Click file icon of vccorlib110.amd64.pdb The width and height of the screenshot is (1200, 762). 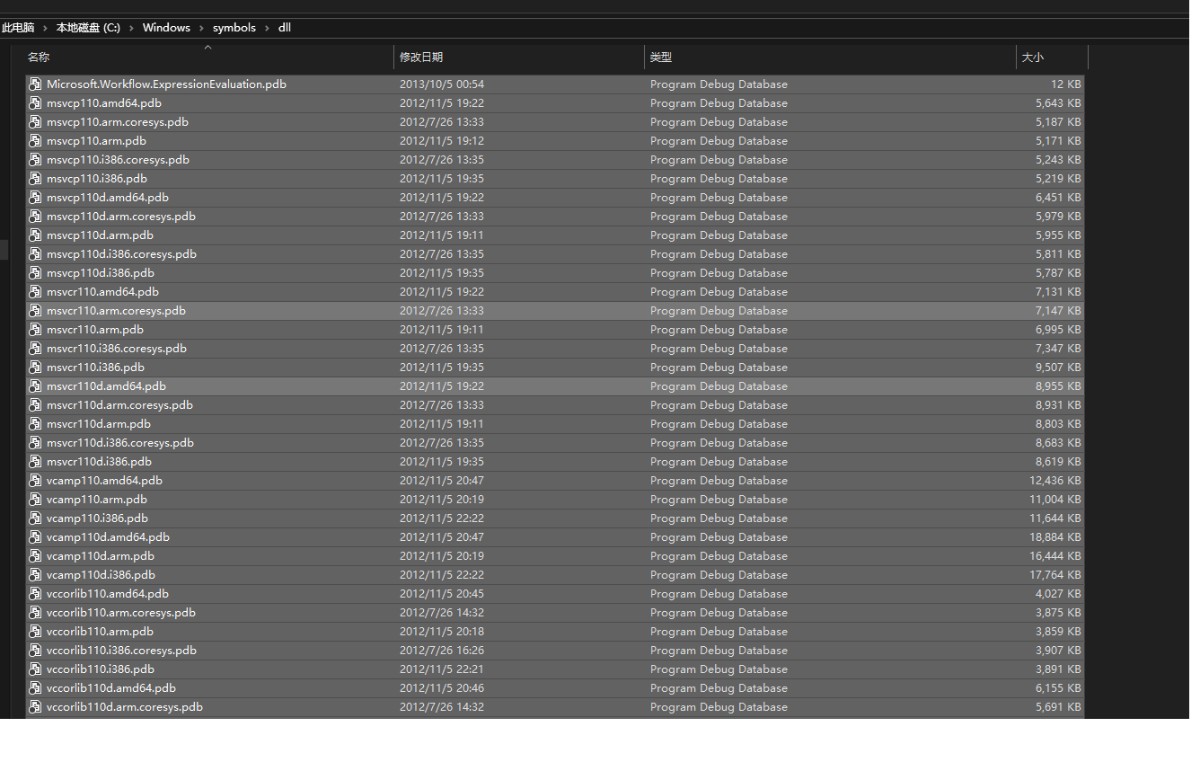tap(35, 594)
